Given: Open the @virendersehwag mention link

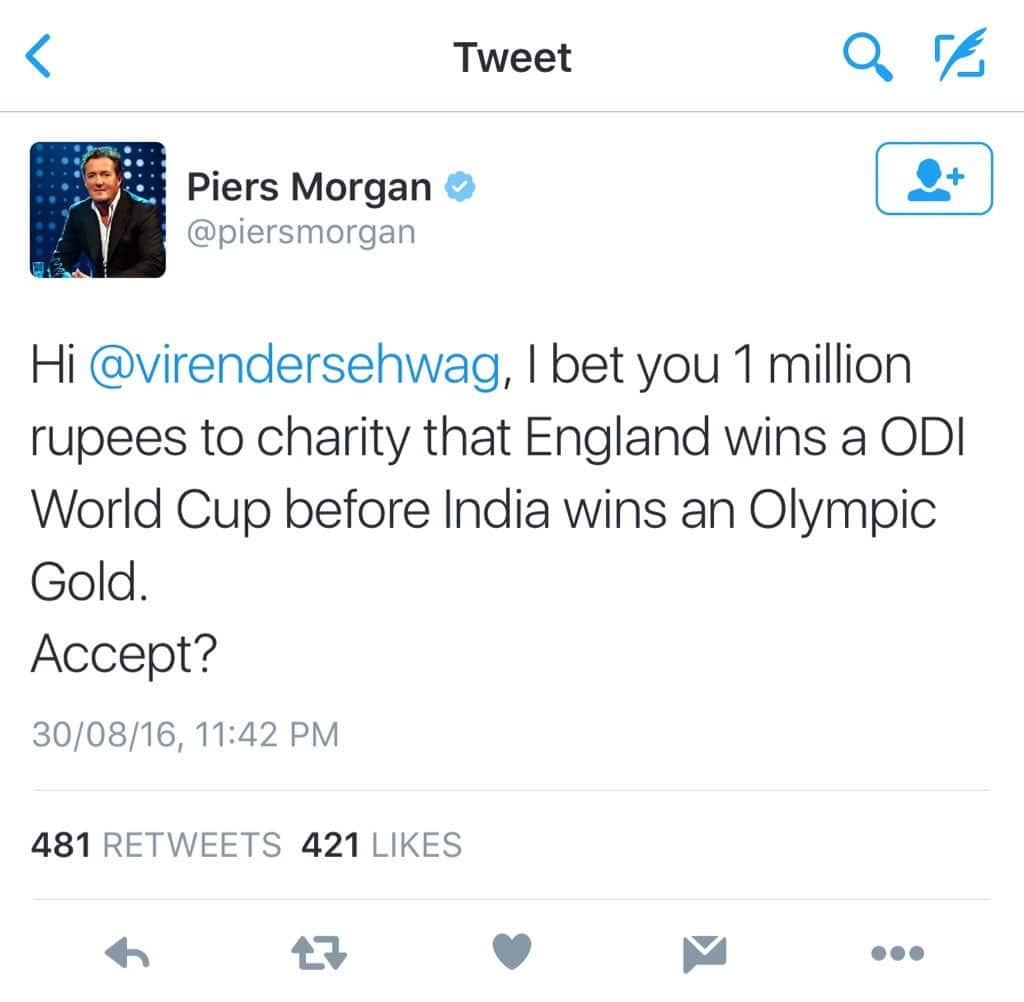Looking at the screenshot, I should click(x=295, y=366).
